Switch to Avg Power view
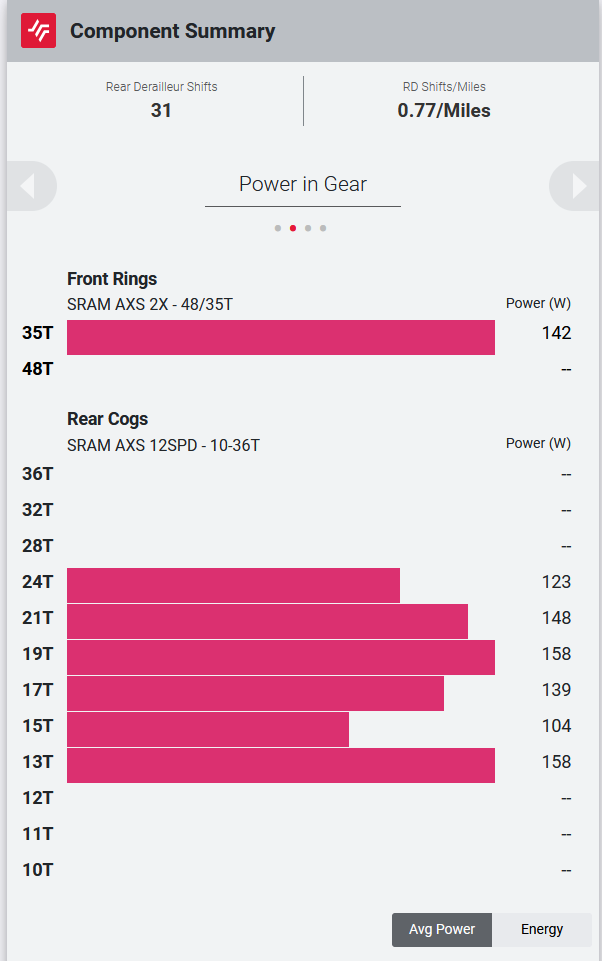The height and width of the screenshot is (961, 602). coord(442,929)
